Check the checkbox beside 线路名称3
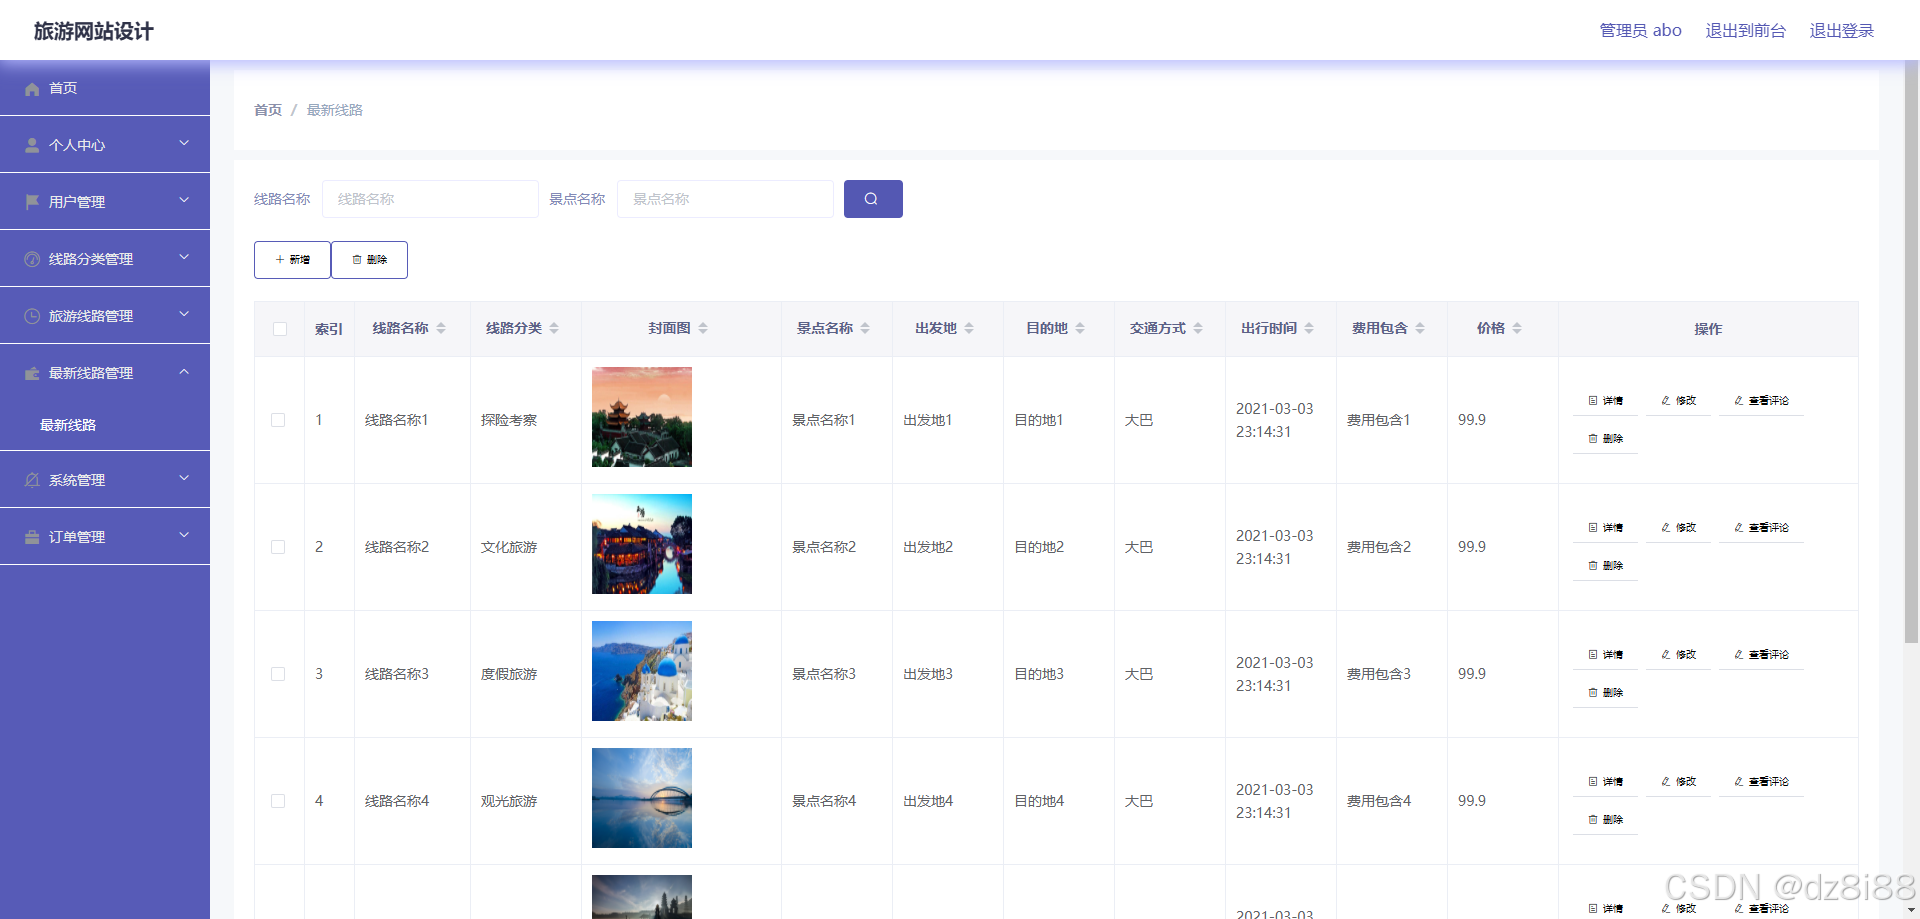This screenshot has height=919, width=1920. point(279,673)
